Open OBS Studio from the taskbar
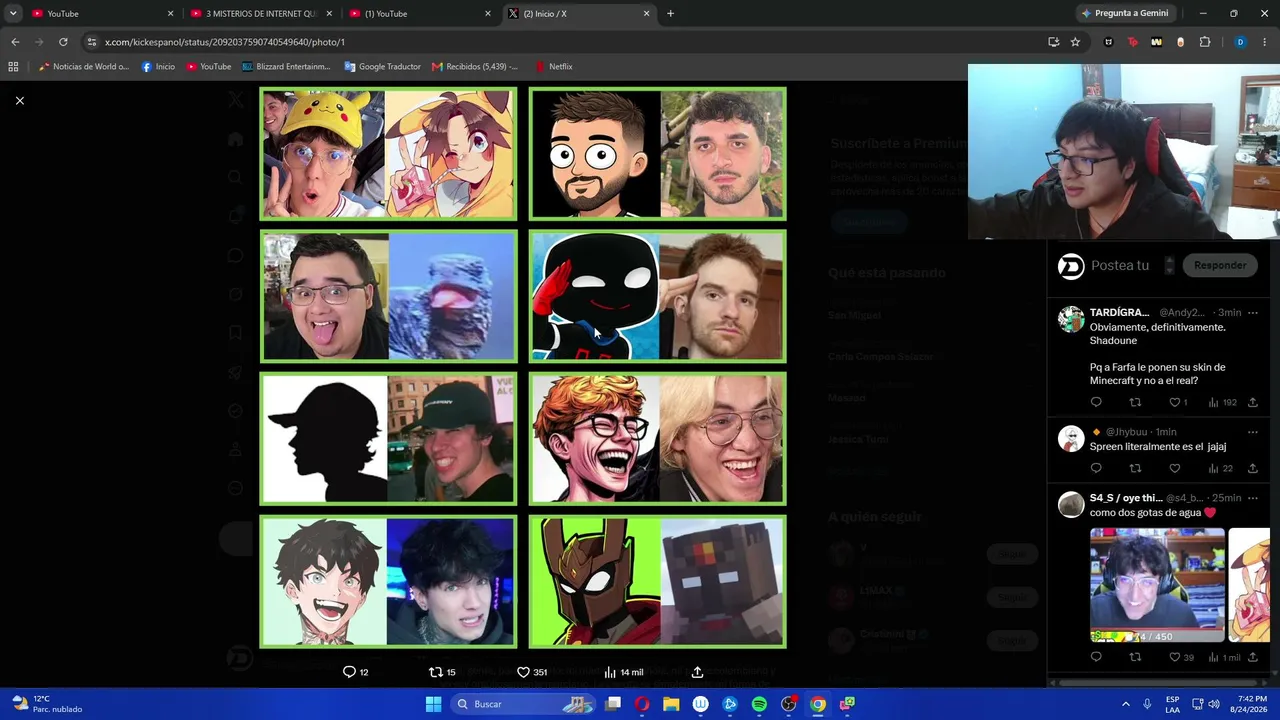1280x720 pixels. pyautogui.click(x=788, y=704)
